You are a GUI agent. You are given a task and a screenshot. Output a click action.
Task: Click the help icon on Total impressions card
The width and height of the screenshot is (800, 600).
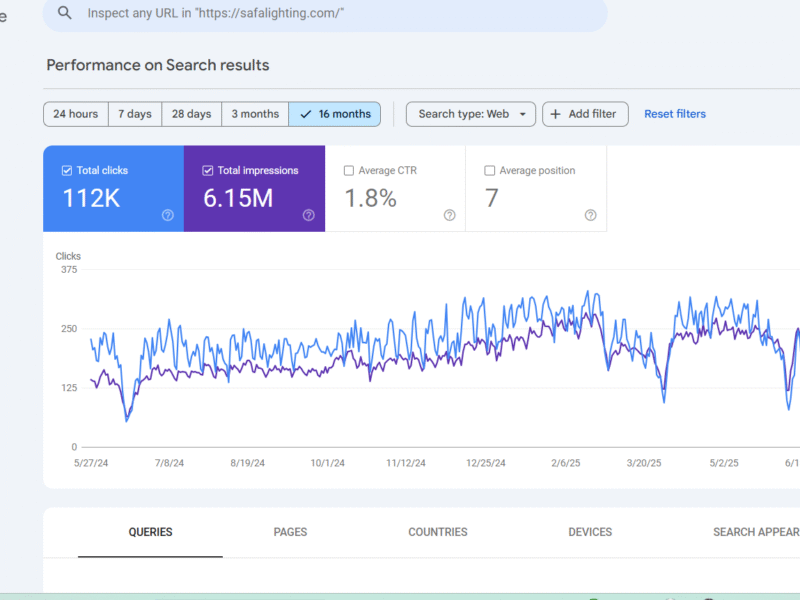[309, 215]
